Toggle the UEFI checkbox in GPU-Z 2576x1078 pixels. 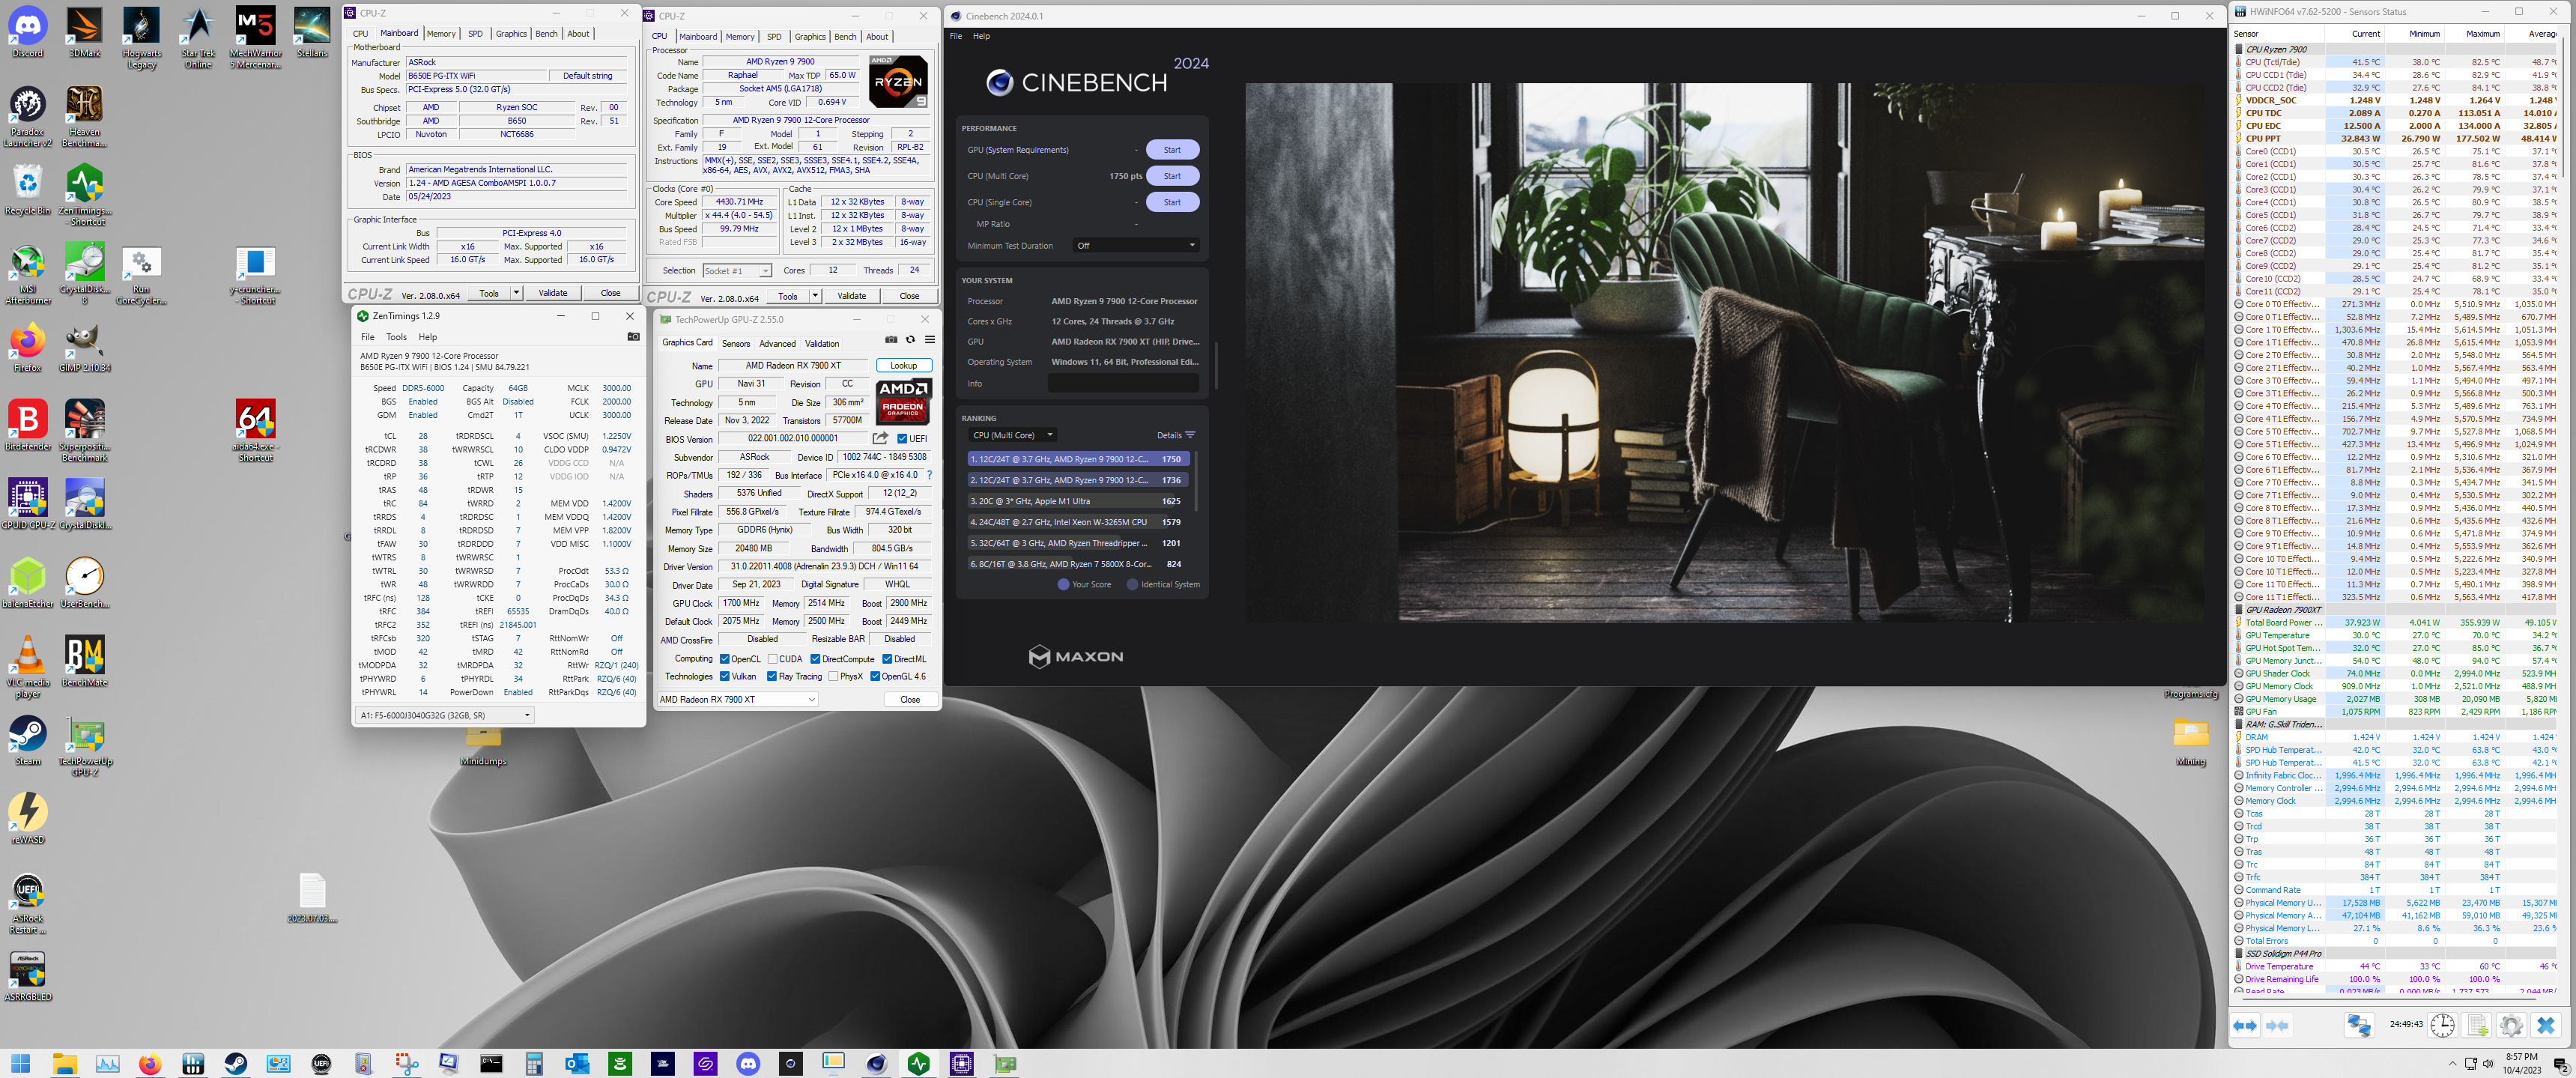(902, 438)
